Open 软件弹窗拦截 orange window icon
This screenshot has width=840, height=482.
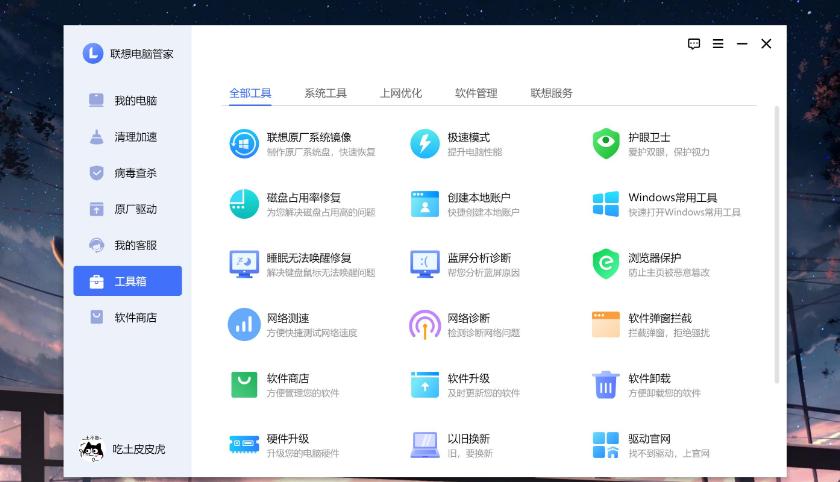pos(606,325)
